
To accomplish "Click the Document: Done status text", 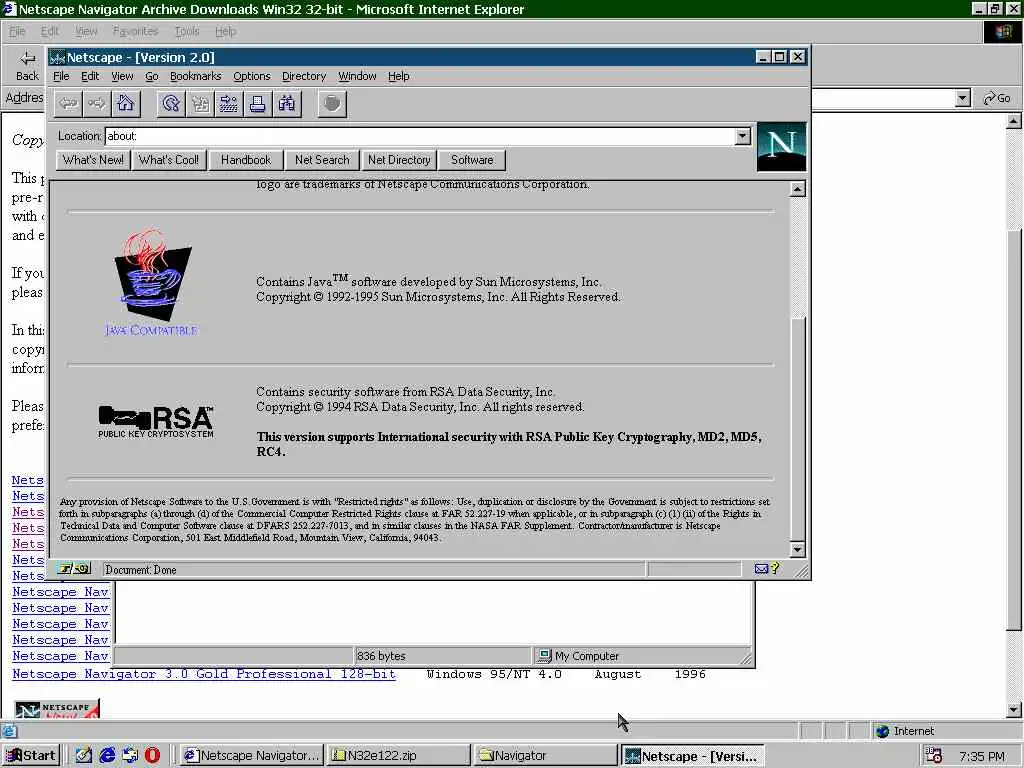I will tap(141, 569).
